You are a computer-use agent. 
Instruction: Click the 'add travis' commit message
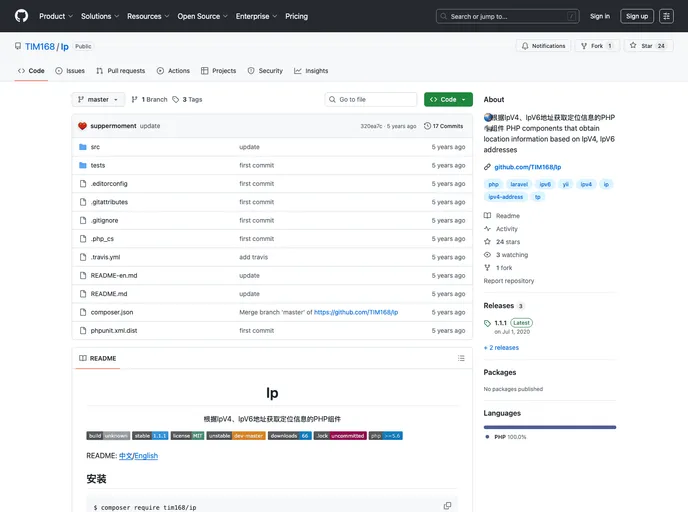tap(253, 257)
